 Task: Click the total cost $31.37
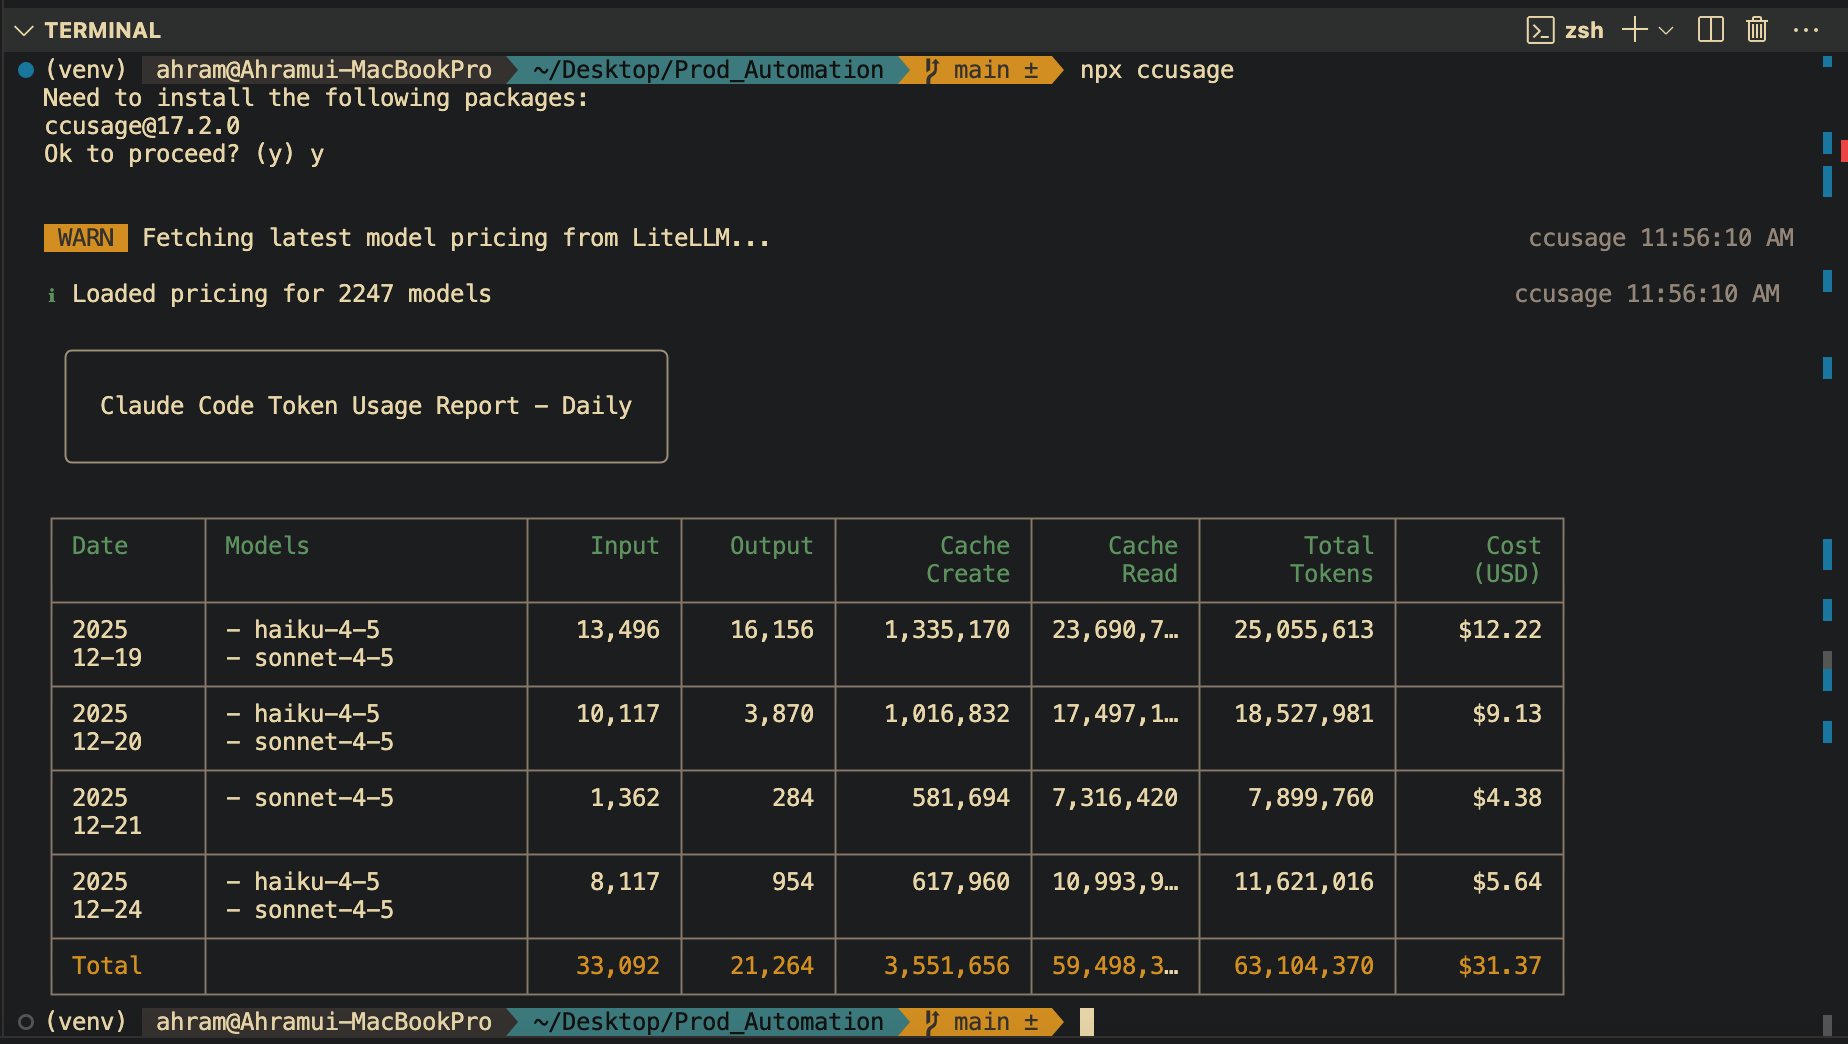(1500, 966)
